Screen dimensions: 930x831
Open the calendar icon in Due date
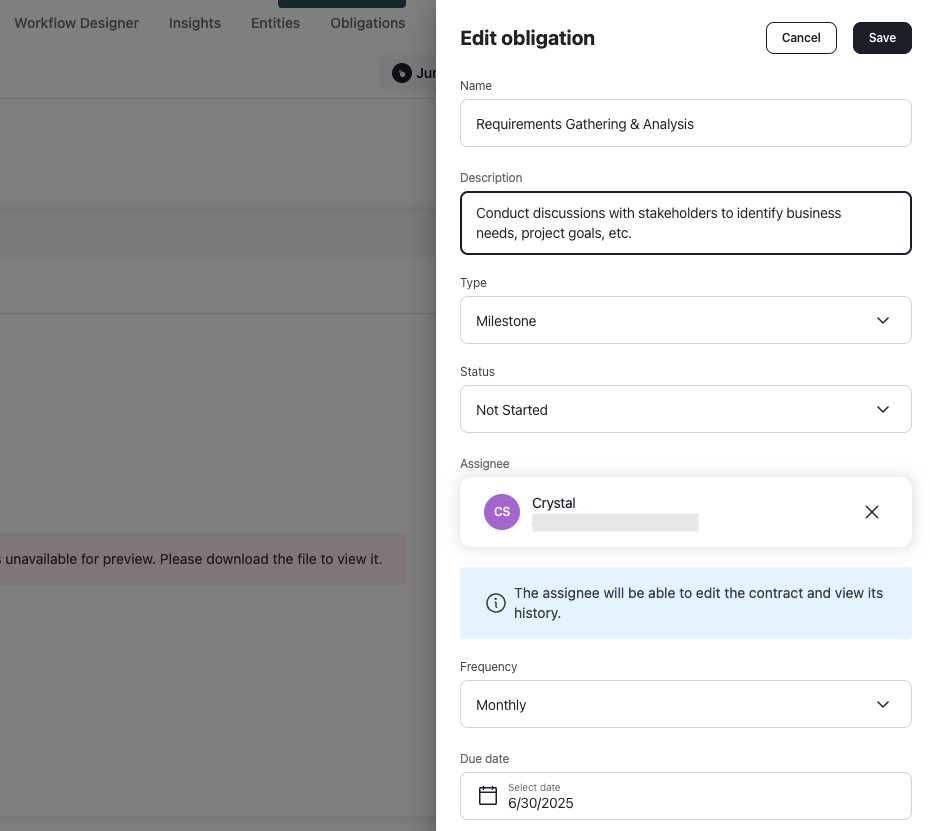point(488,795)
